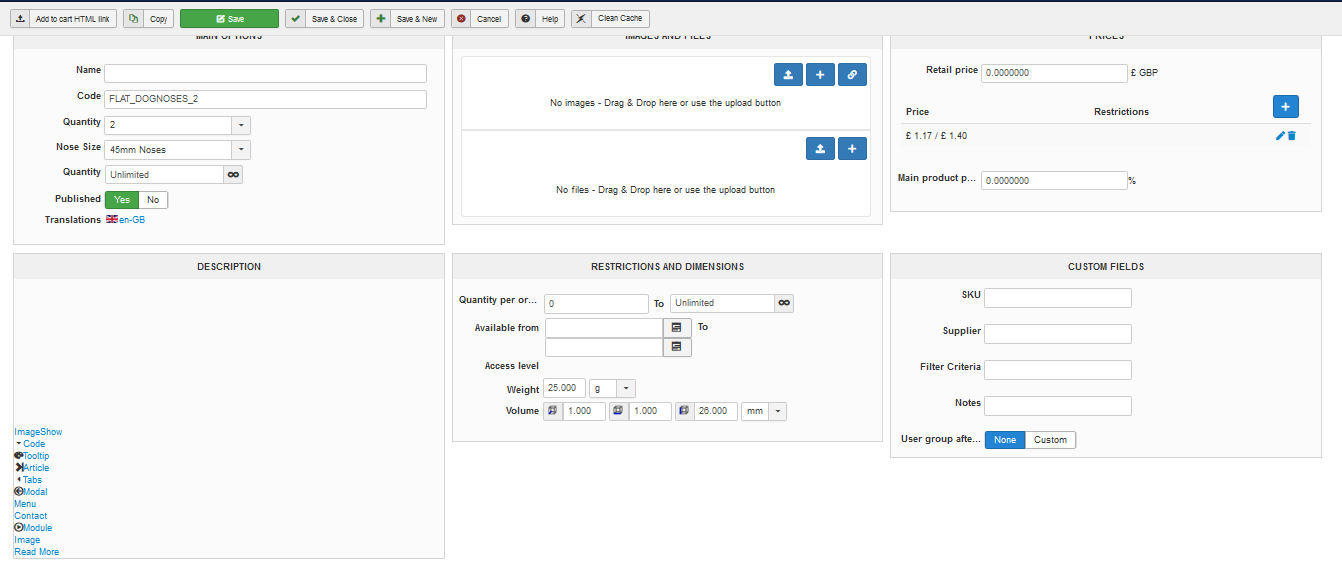Click the Image editor button under Module
This screenshot has width=1342, height=570.
27,540
